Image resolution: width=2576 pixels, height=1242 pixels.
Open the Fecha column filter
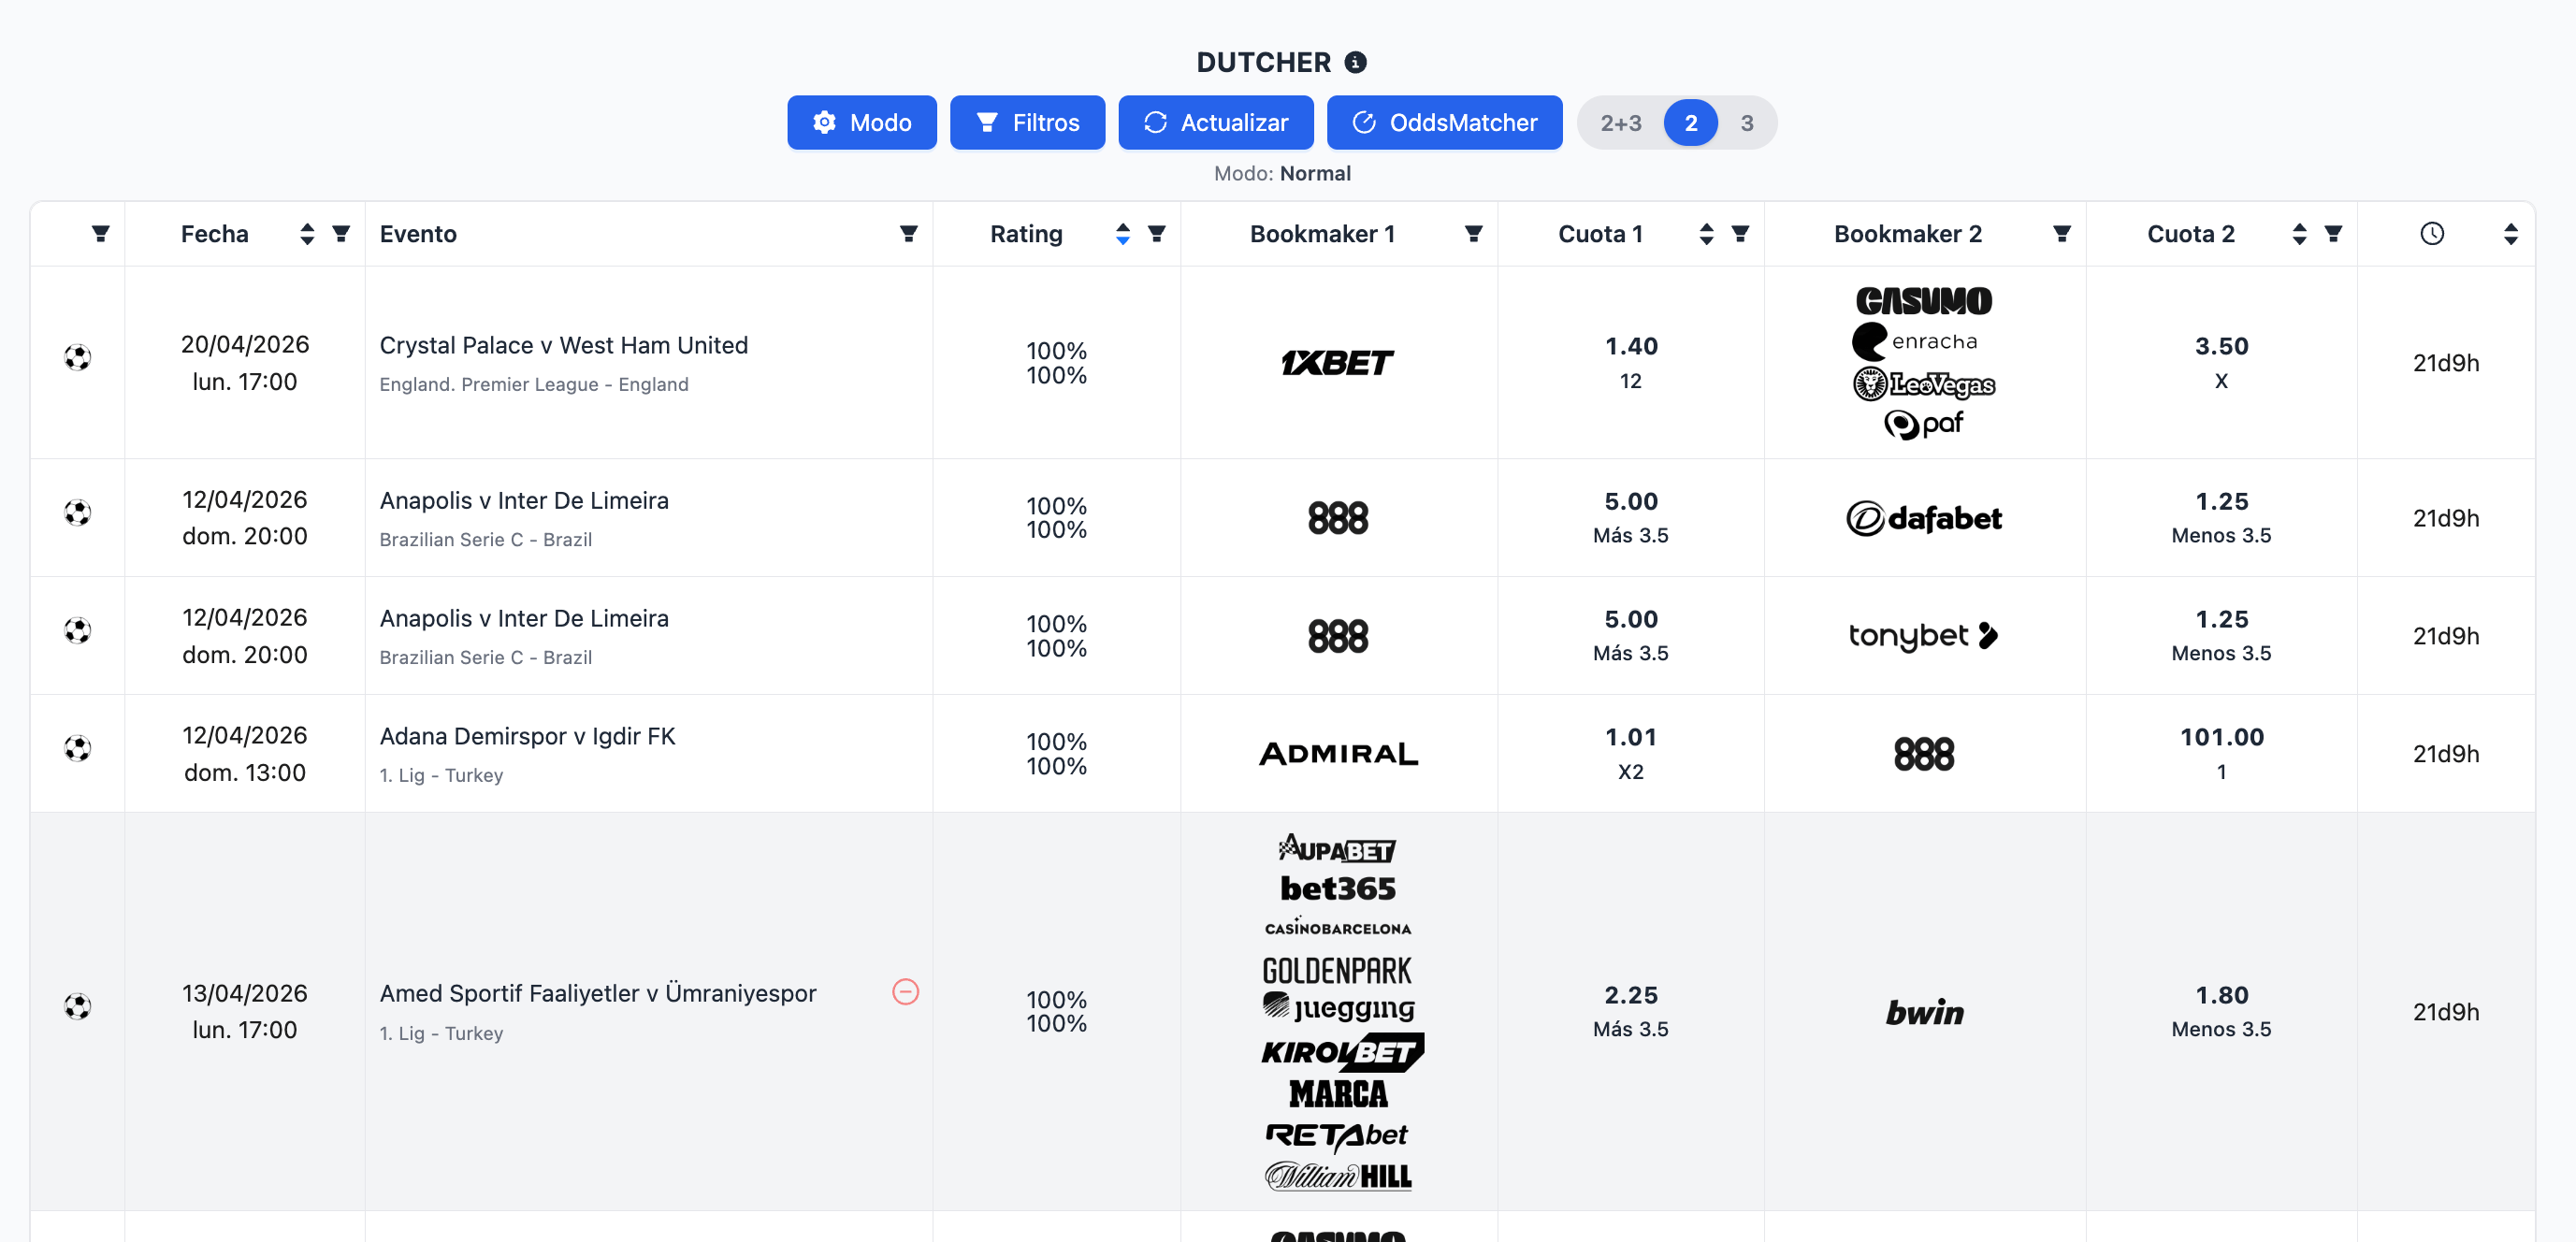[341, 233]
